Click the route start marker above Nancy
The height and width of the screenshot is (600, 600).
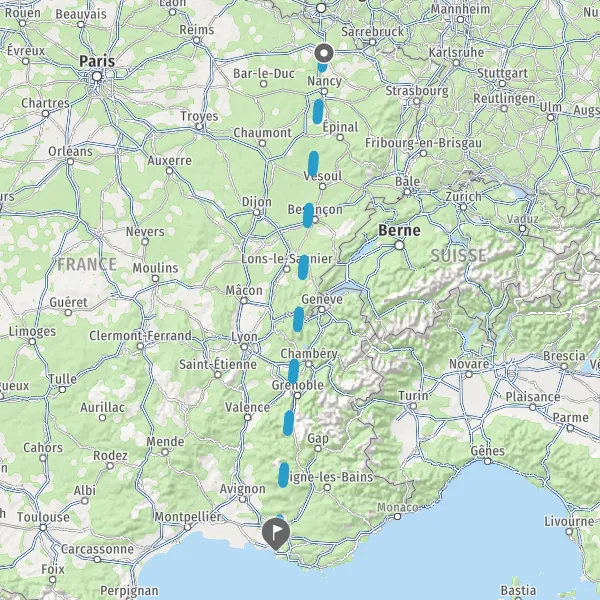(x=324, y=53)
